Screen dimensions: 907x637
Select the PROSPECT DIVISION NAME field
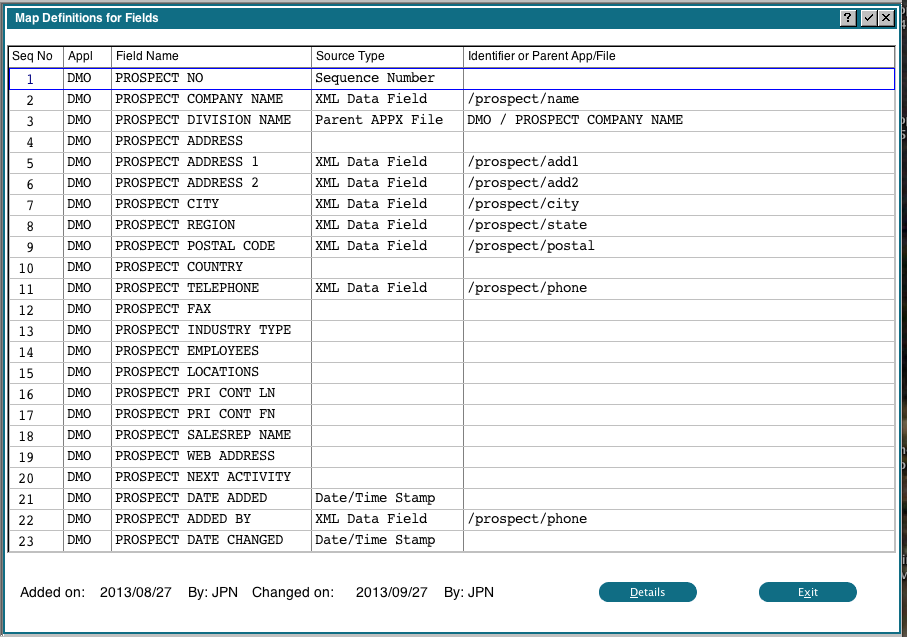203,120
